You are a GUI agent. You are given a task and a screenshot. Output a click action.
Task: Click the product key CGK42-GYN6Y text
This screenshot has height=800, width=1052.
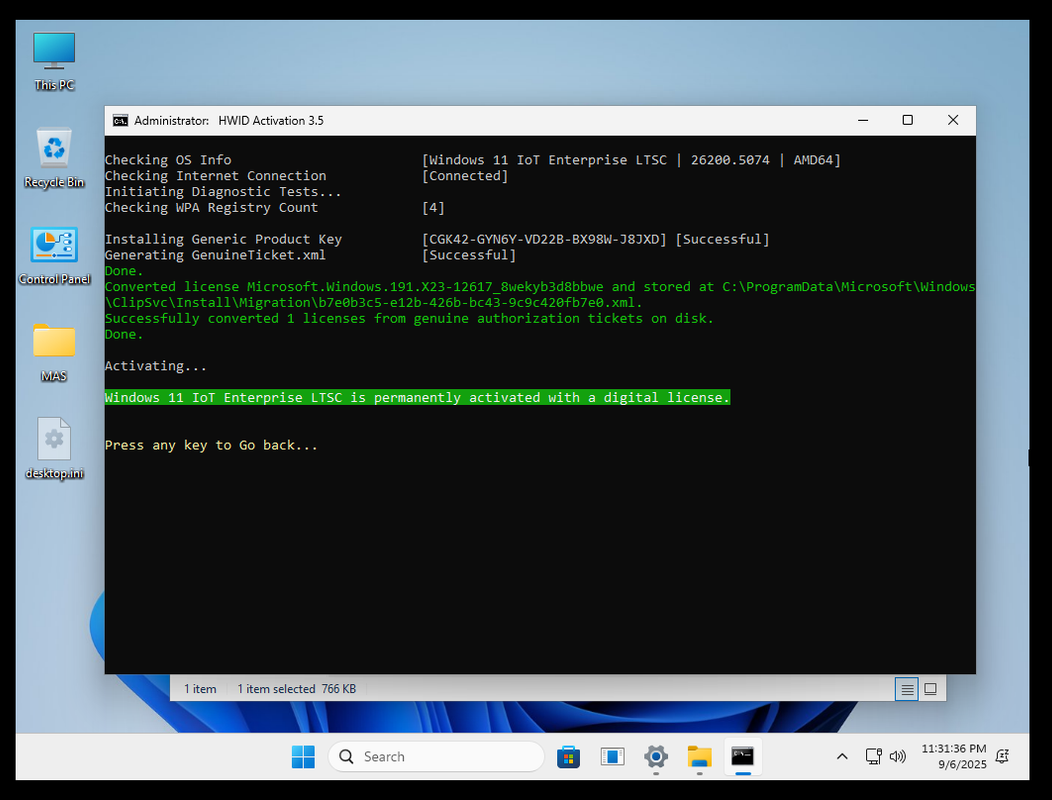544,239
